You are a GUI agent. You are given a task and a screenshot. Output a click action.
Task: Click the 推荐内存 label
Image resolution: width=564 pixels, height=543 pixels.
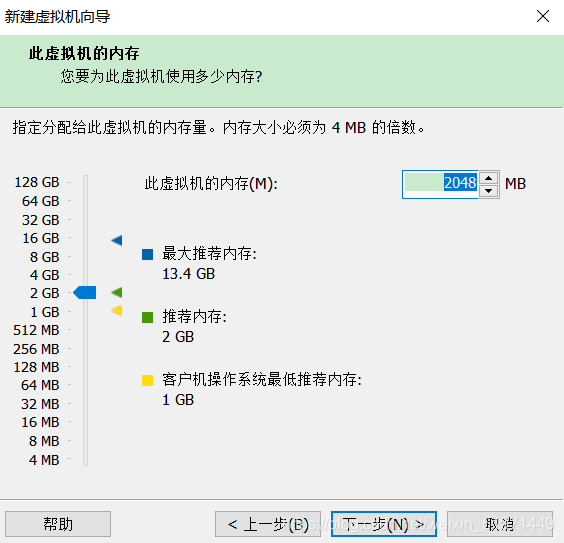[x=194, y=316]
